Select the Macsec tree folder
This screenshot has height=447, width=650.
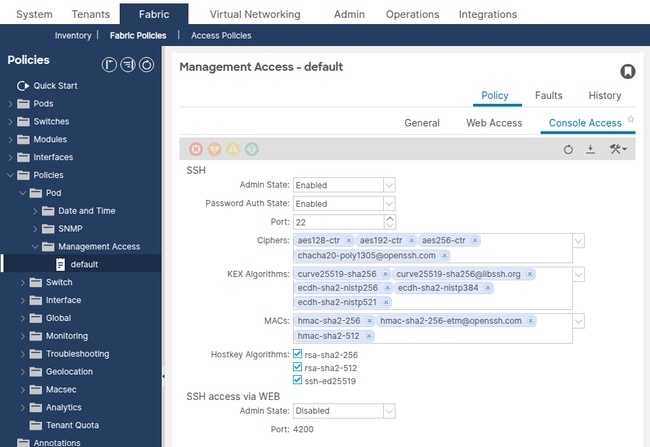(x=61, y=389)
